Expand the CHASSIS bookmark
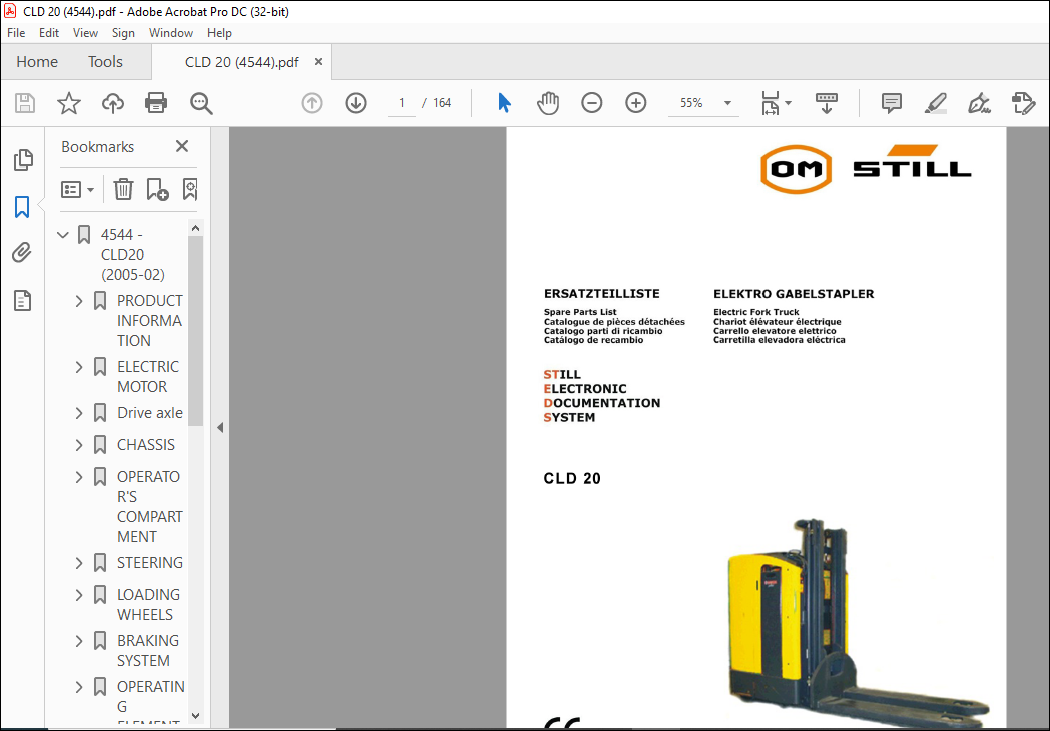Screen dimensions: 1050x731 point(79,445)
